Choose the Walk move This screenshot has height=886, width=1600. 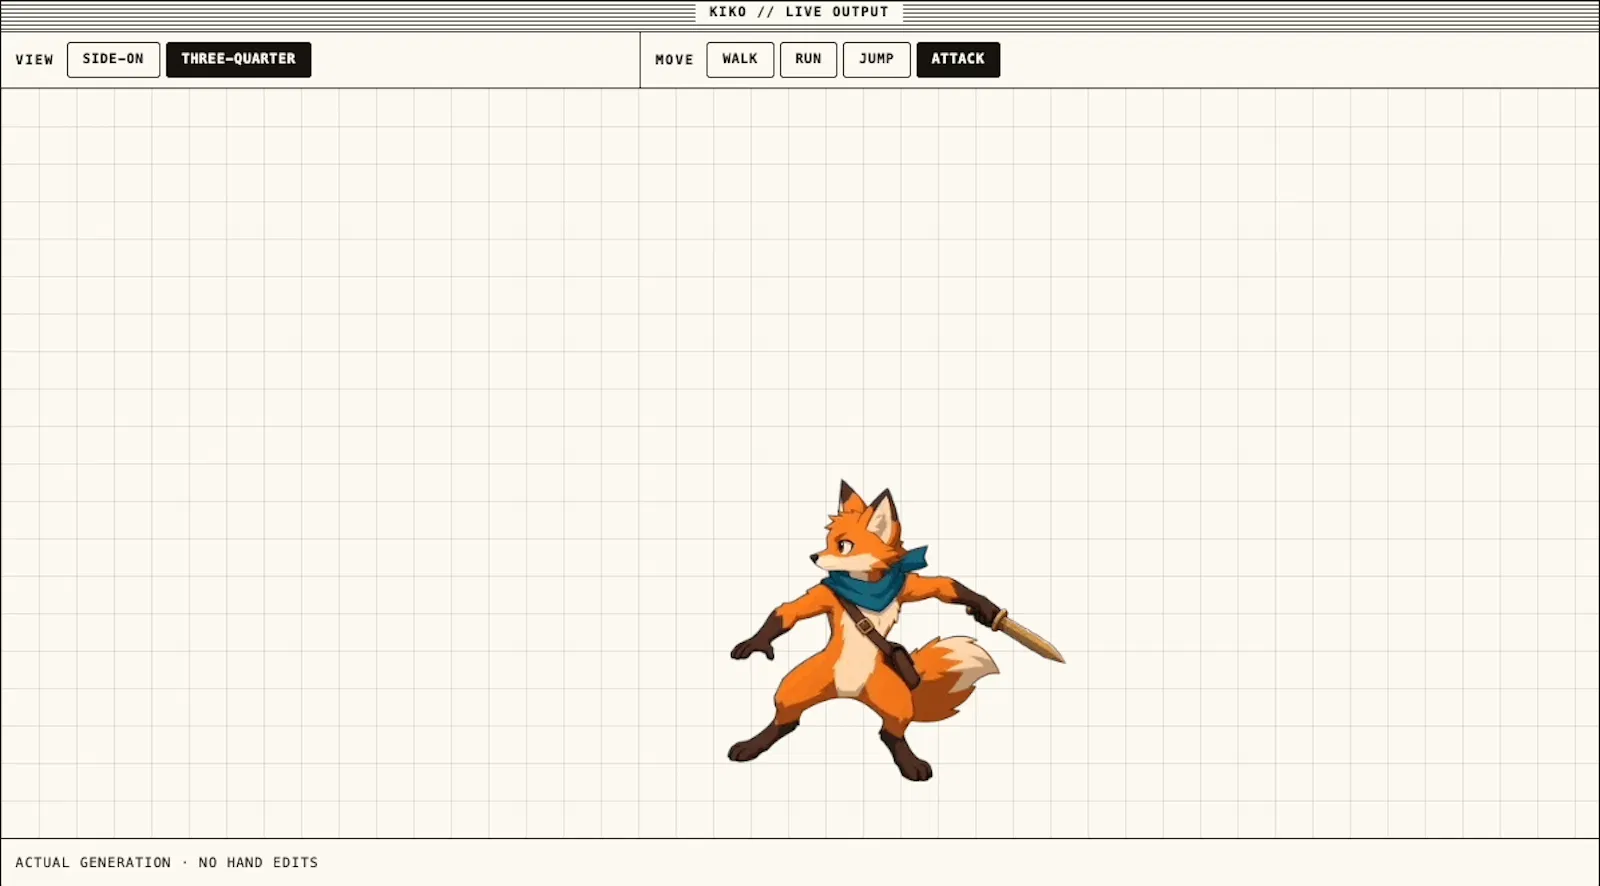point(740,59)
